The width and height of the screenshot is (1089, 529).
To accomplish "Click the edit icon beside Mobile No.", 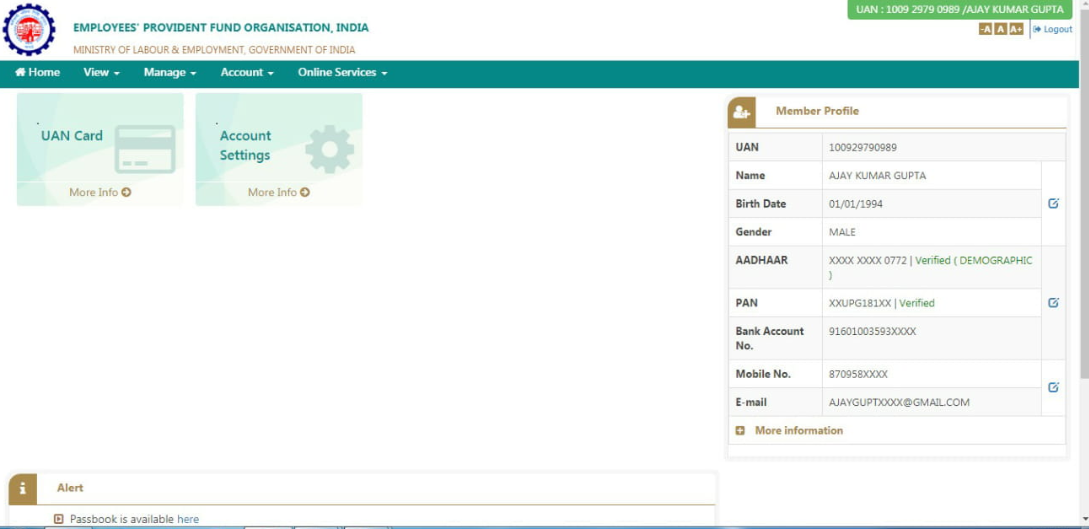I will click(x=1053, y=387).
